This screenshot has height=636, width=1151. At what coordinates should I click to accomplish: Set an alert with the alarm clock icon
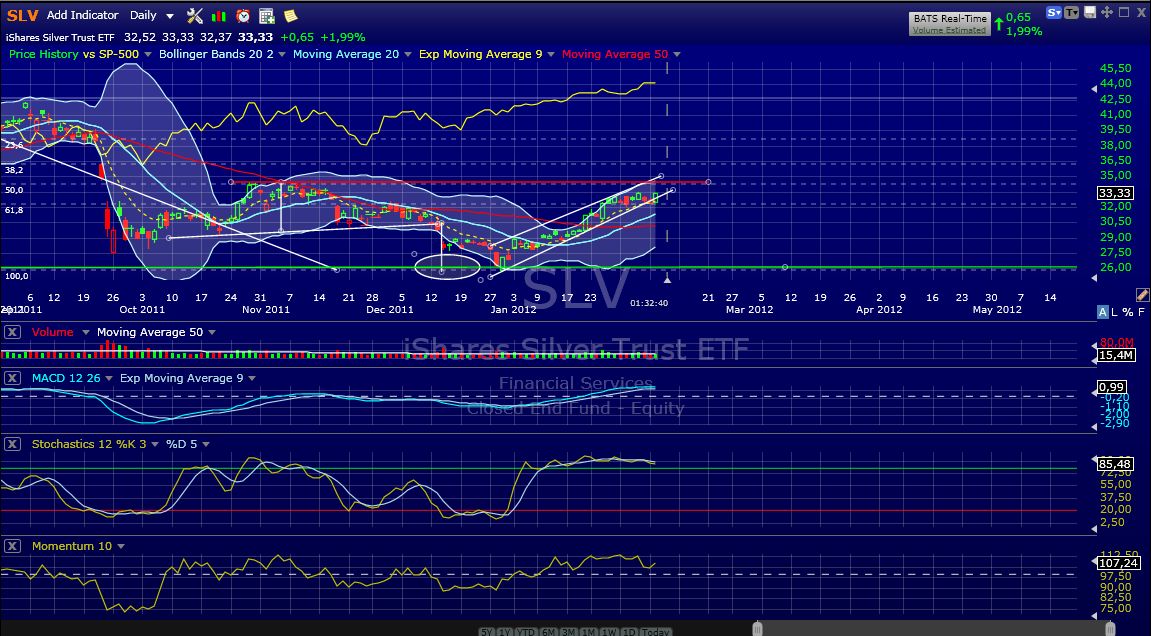pyautogui.click(x=243, y=15)
